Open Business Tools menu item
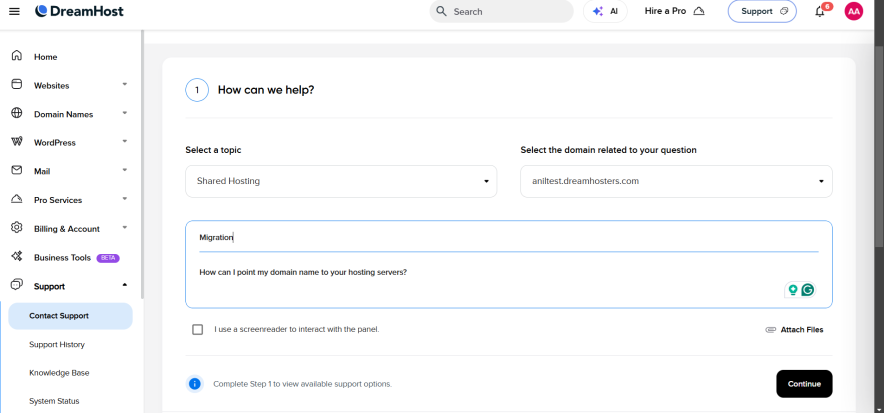The width and height of the screenshot is (884, 413). tap(62, 257)
